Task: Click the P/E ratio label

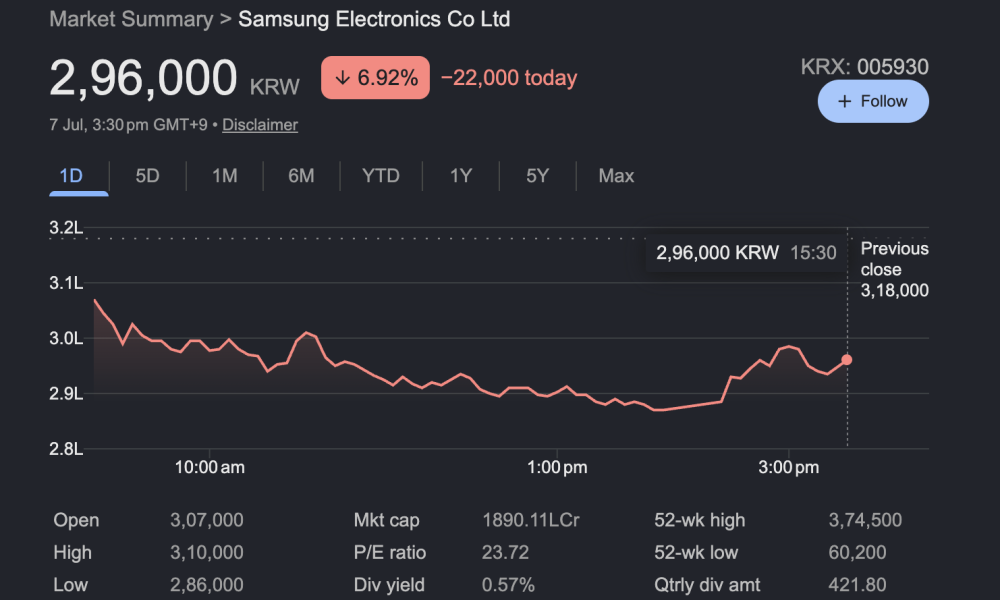Action: (x=390, y=552)
